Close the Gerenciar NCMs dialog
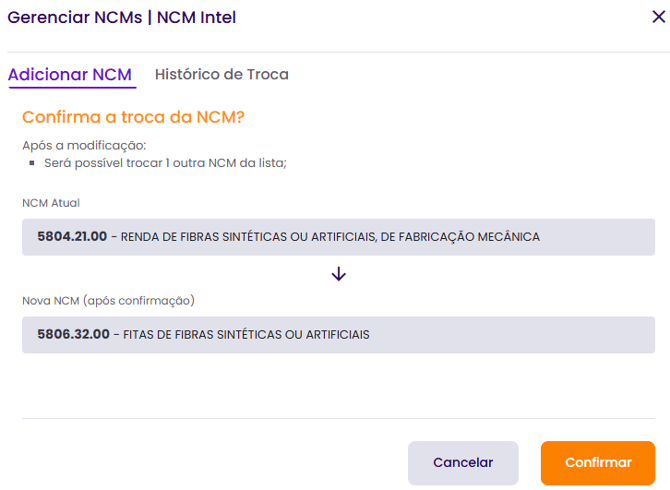670x490 pixels. pos(658,16)
